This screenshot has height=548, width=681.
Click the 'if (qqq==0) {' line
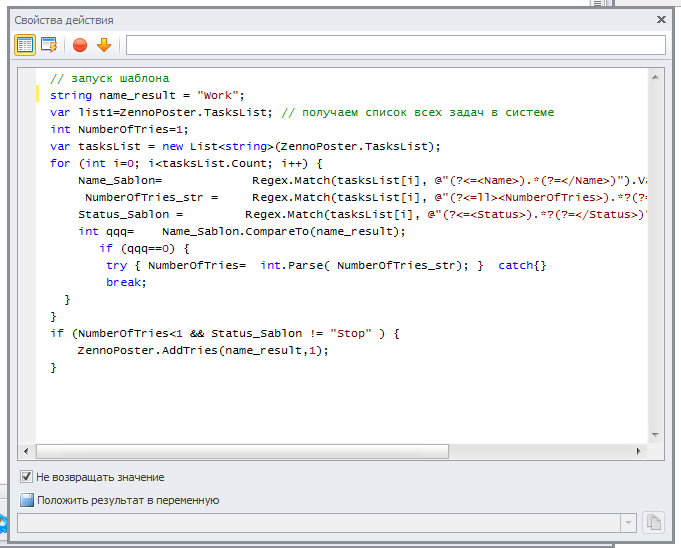[x=144, y=248]
